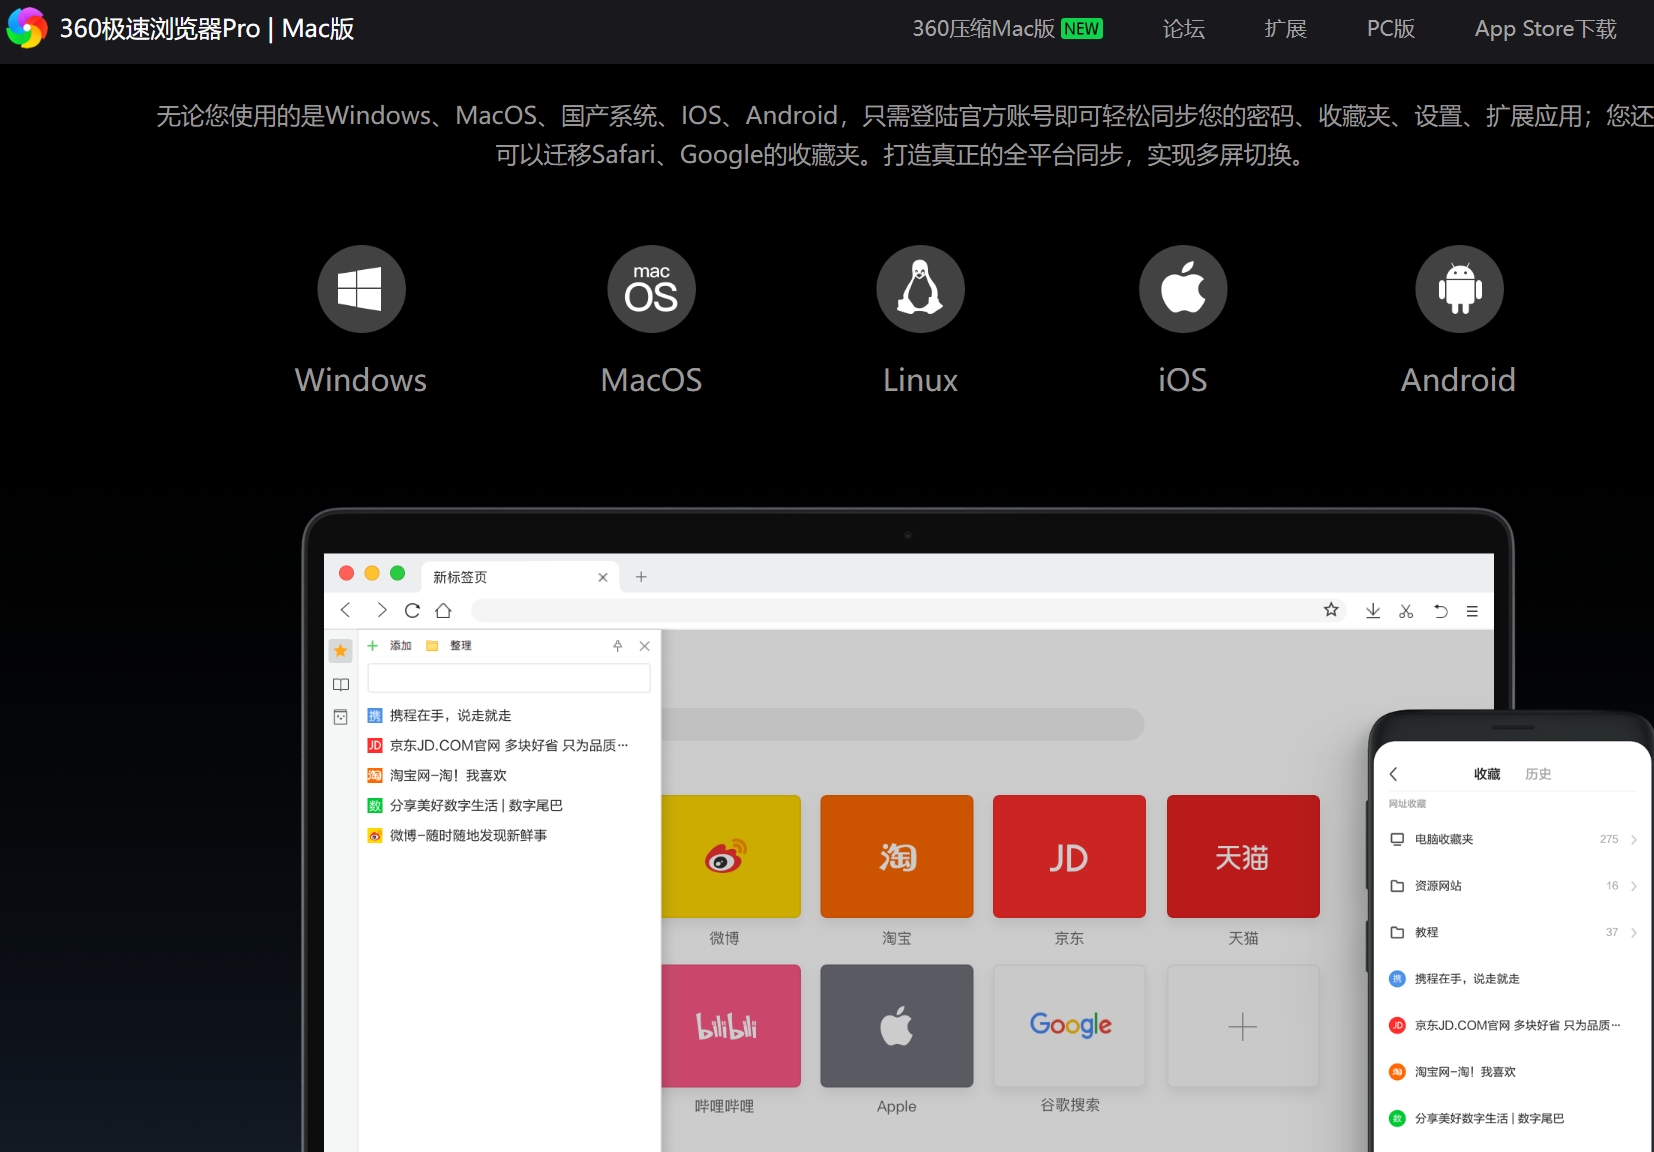Click the App Store下载 link

click(x=1545, y=29)
